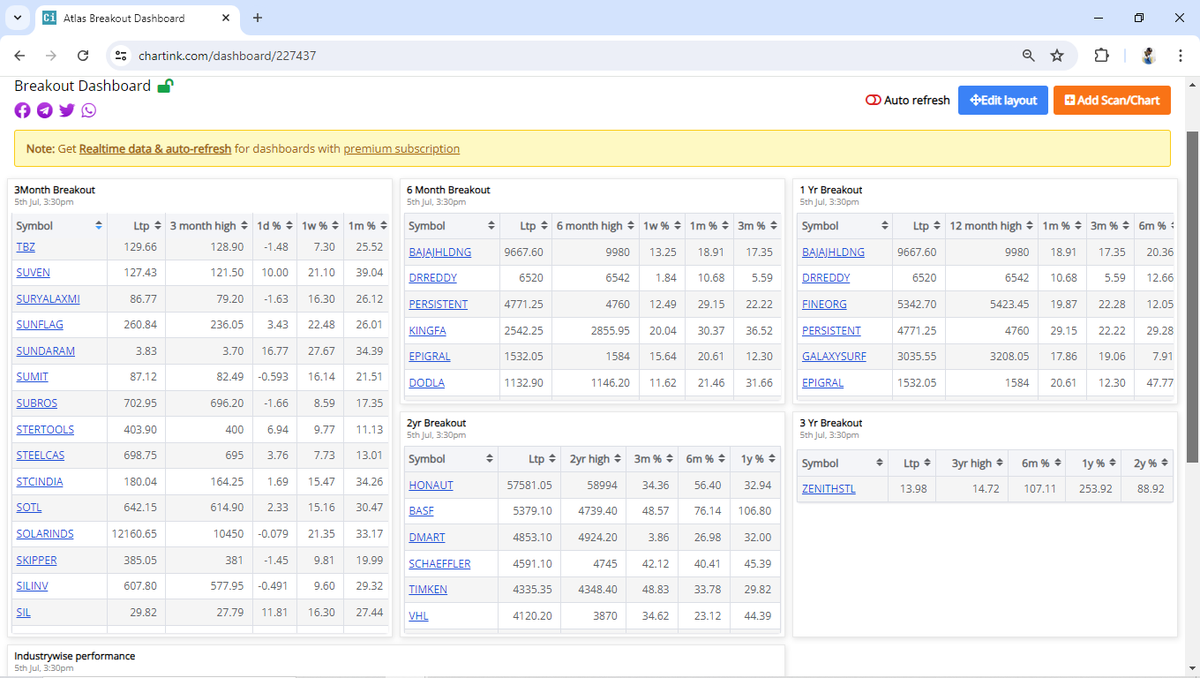Viewport: 1200px width, 678px height.
Task: Open DODLA stock link
Action: pos(427,383)
